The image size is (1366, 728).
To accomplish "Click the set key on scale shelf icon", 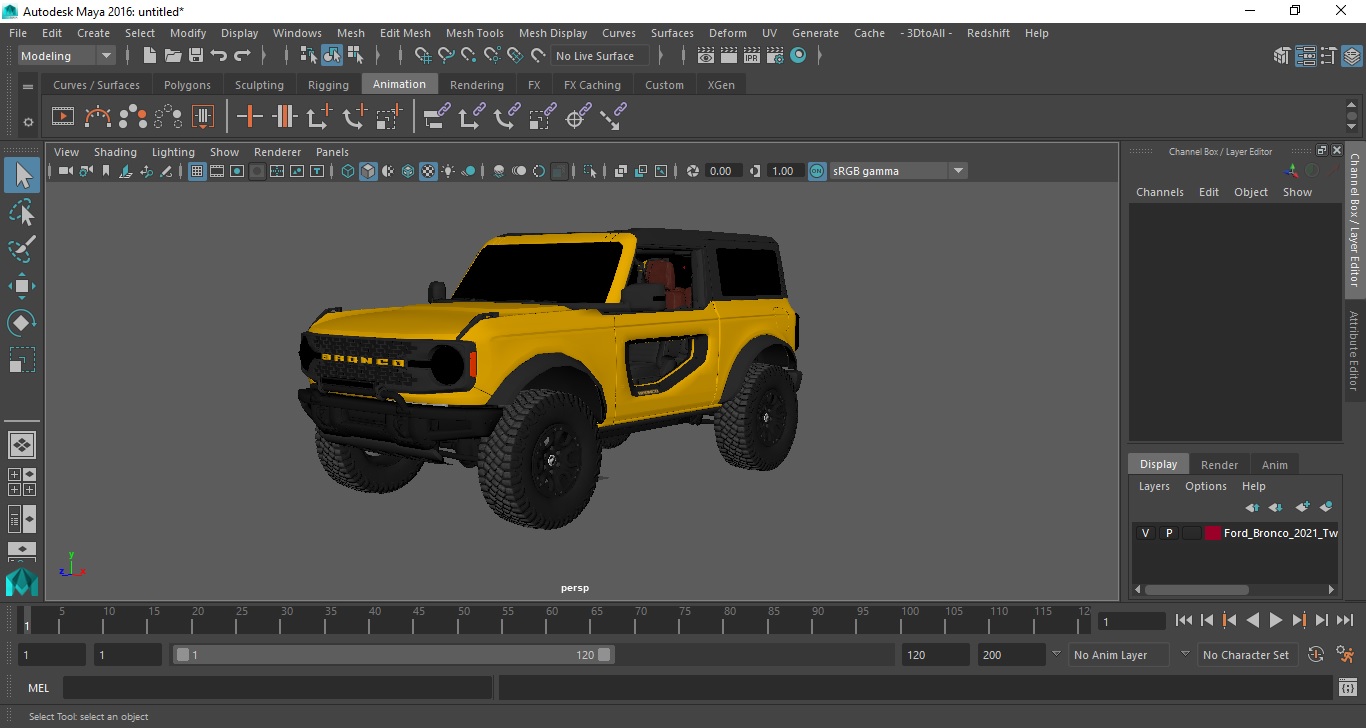I will click(389, 117).
